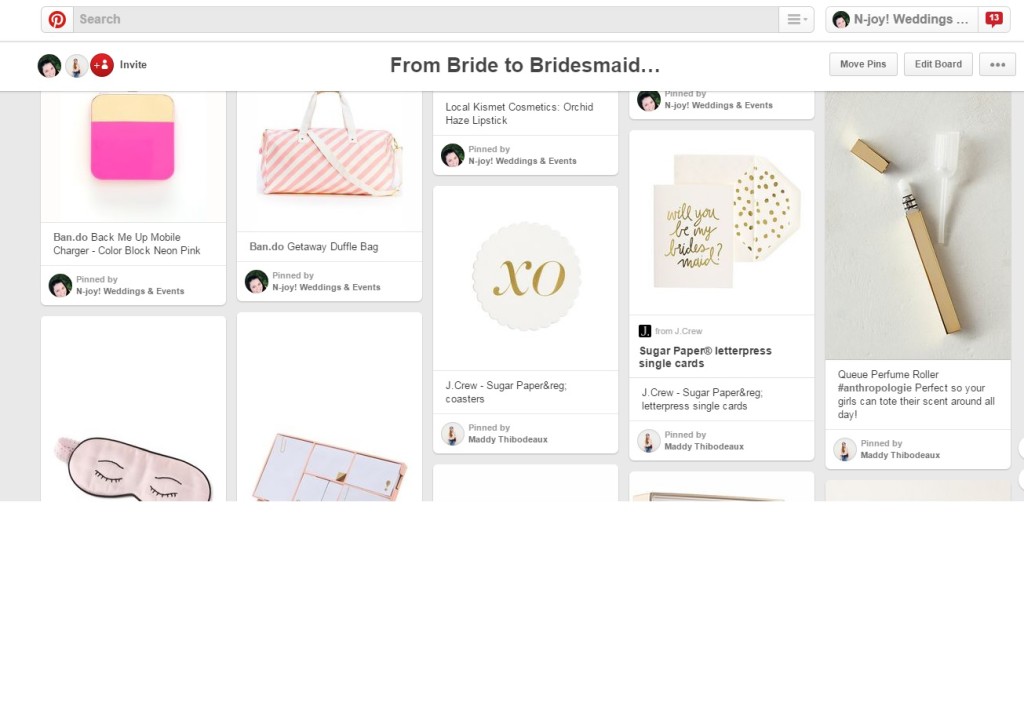Click the #anthropologie hashtag in perfume description
This screenshot has height=706, width=1024.
click(x=874, y=388)
